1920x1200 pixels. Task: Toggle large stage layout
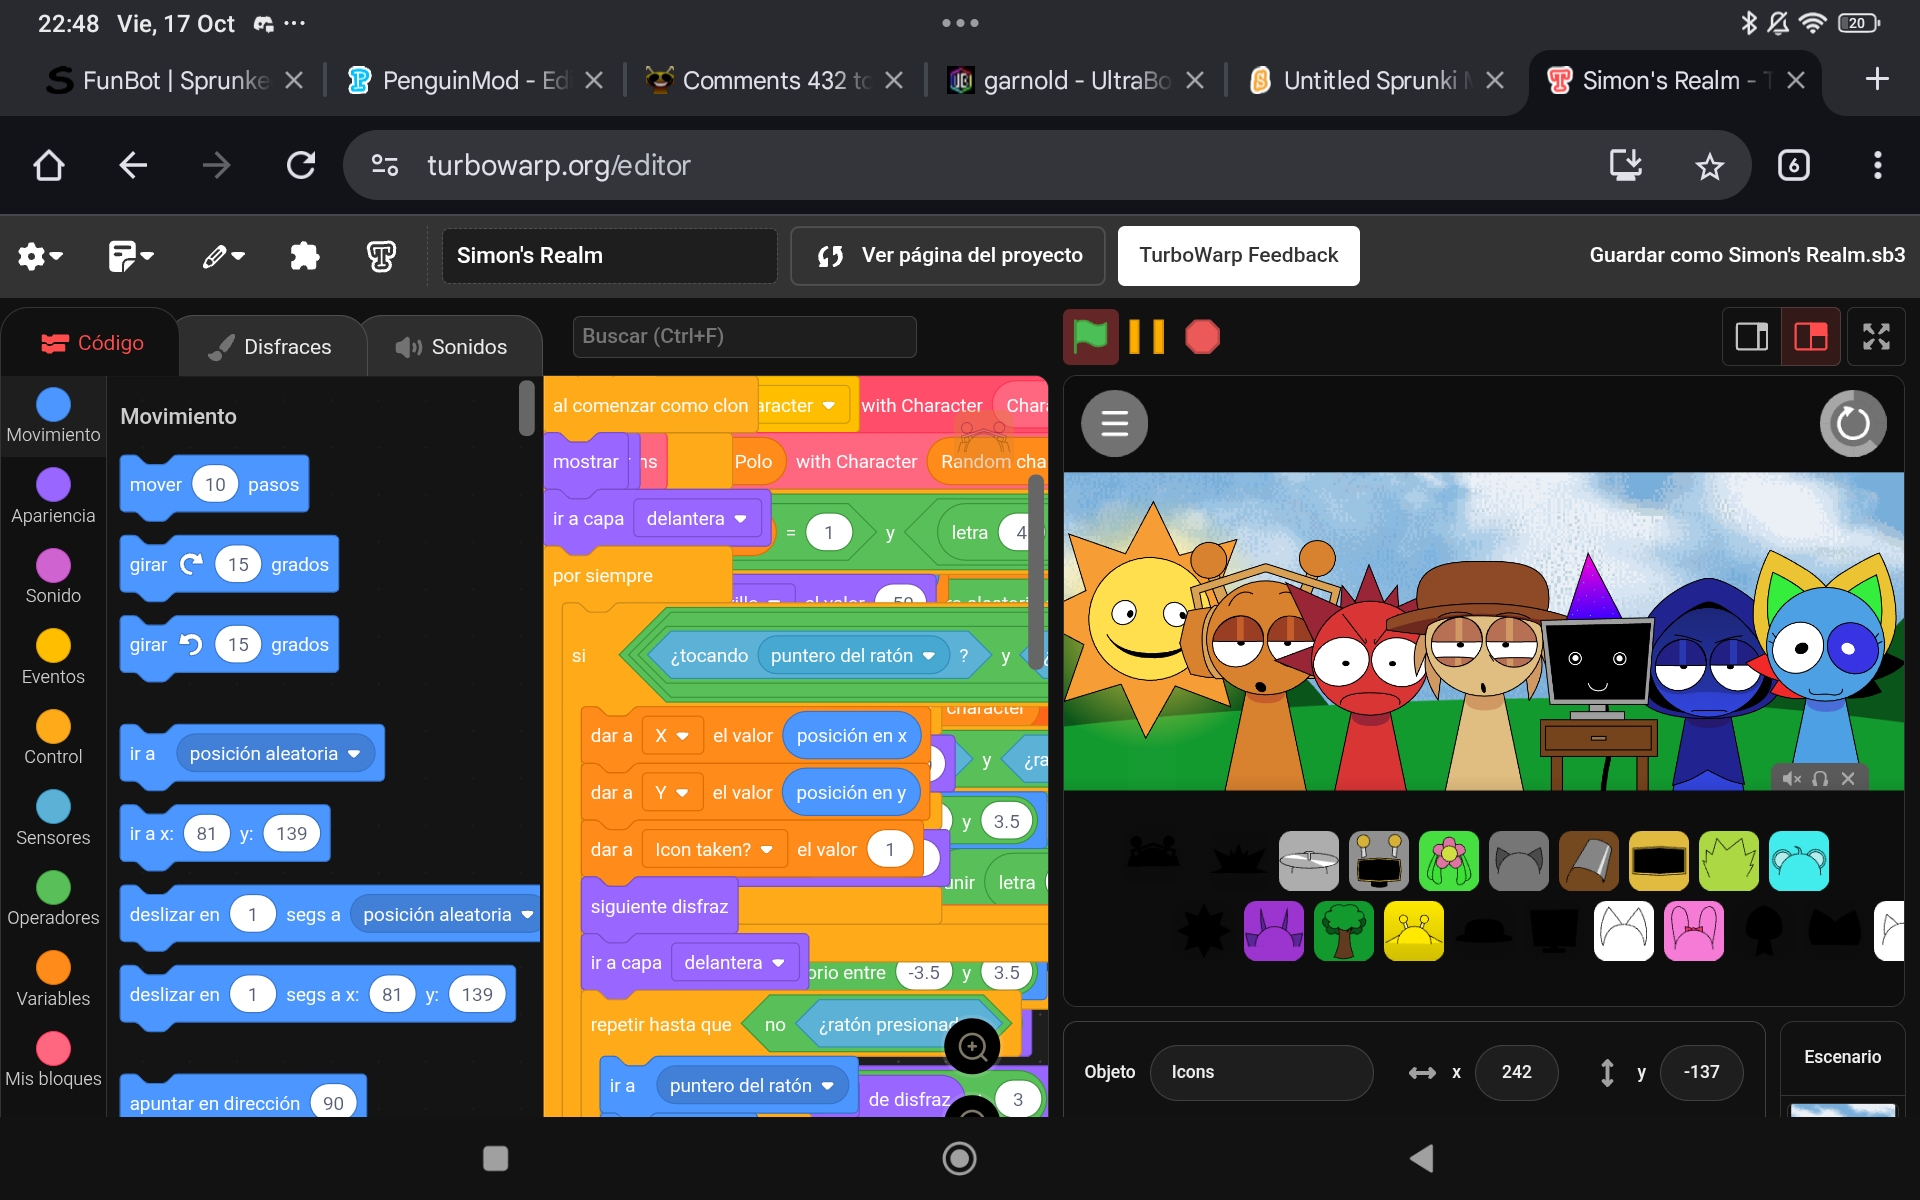(x=1810, y=337)
